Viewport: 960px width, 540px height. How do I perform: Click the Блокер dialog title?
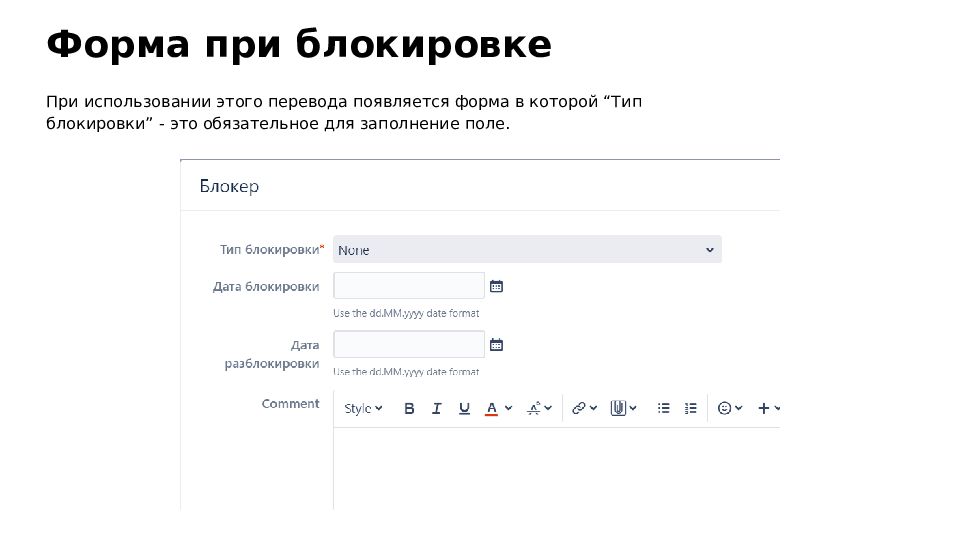tap(229, 187)
